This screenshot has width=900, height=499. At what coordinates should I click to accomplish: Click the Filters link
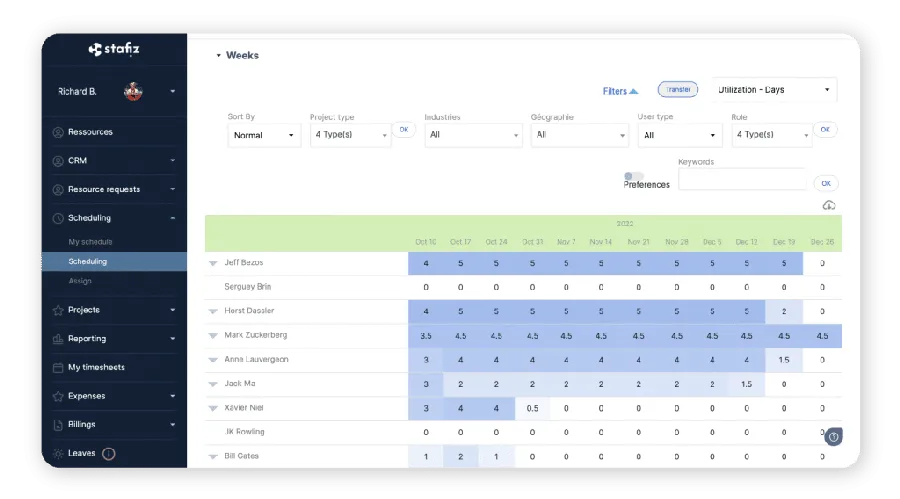(x=620, y=91)
